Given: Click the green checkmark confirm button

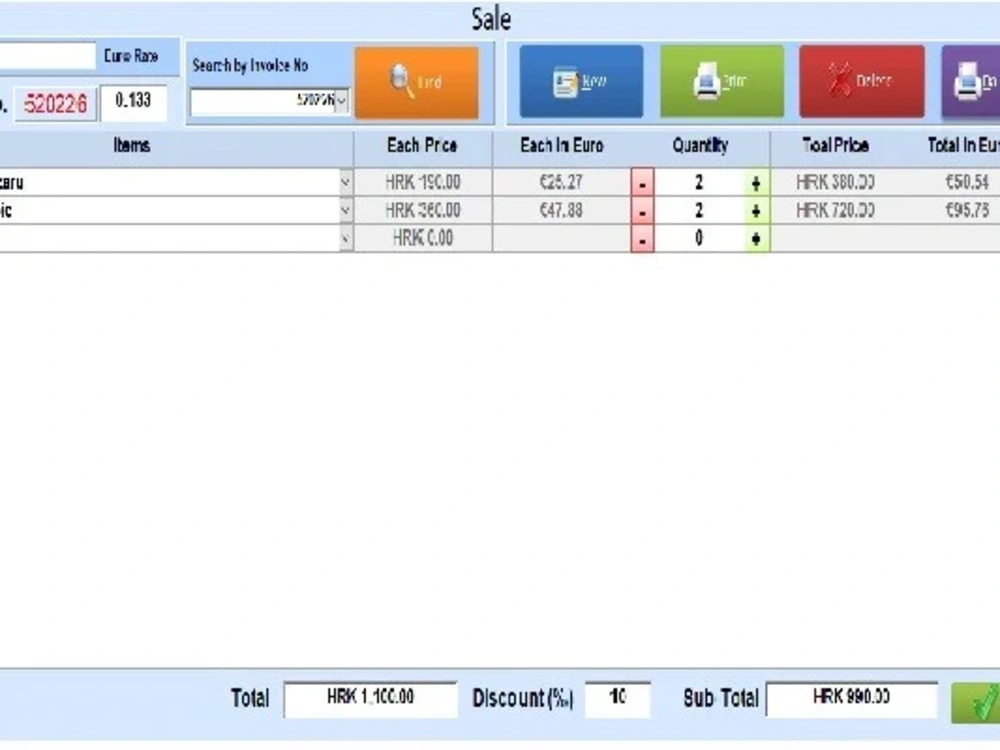Looking at the screenshot, I should [975, 703].
